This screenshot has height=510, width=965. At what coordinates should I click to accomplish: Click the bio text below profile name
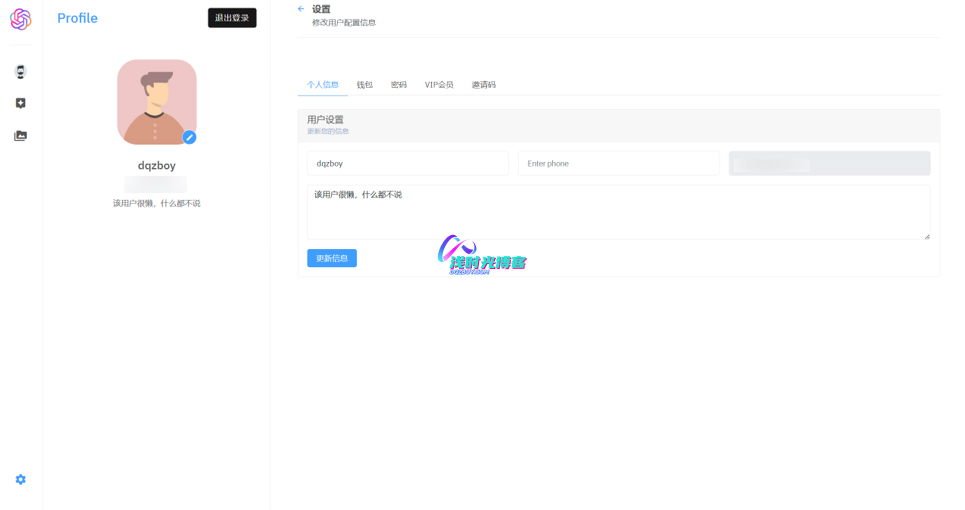click(157, 204)
